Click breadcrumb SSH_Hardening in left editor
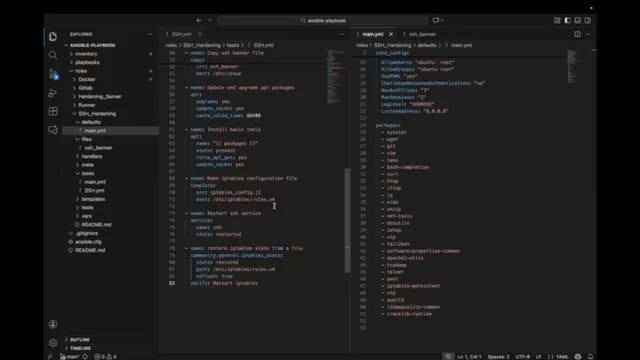The width and height of the screenshot is (640, 360). point(202,45)
